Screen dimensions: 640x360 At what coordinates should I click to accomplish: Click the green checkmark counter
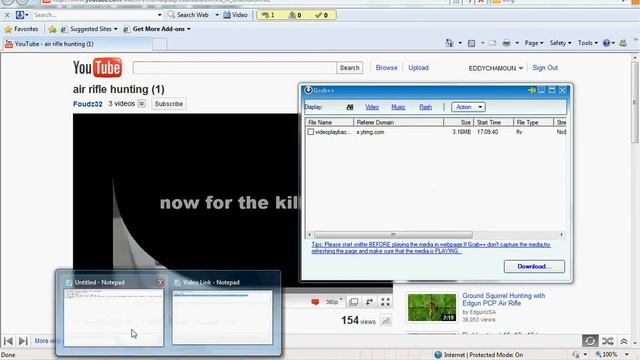pos(322,15)
